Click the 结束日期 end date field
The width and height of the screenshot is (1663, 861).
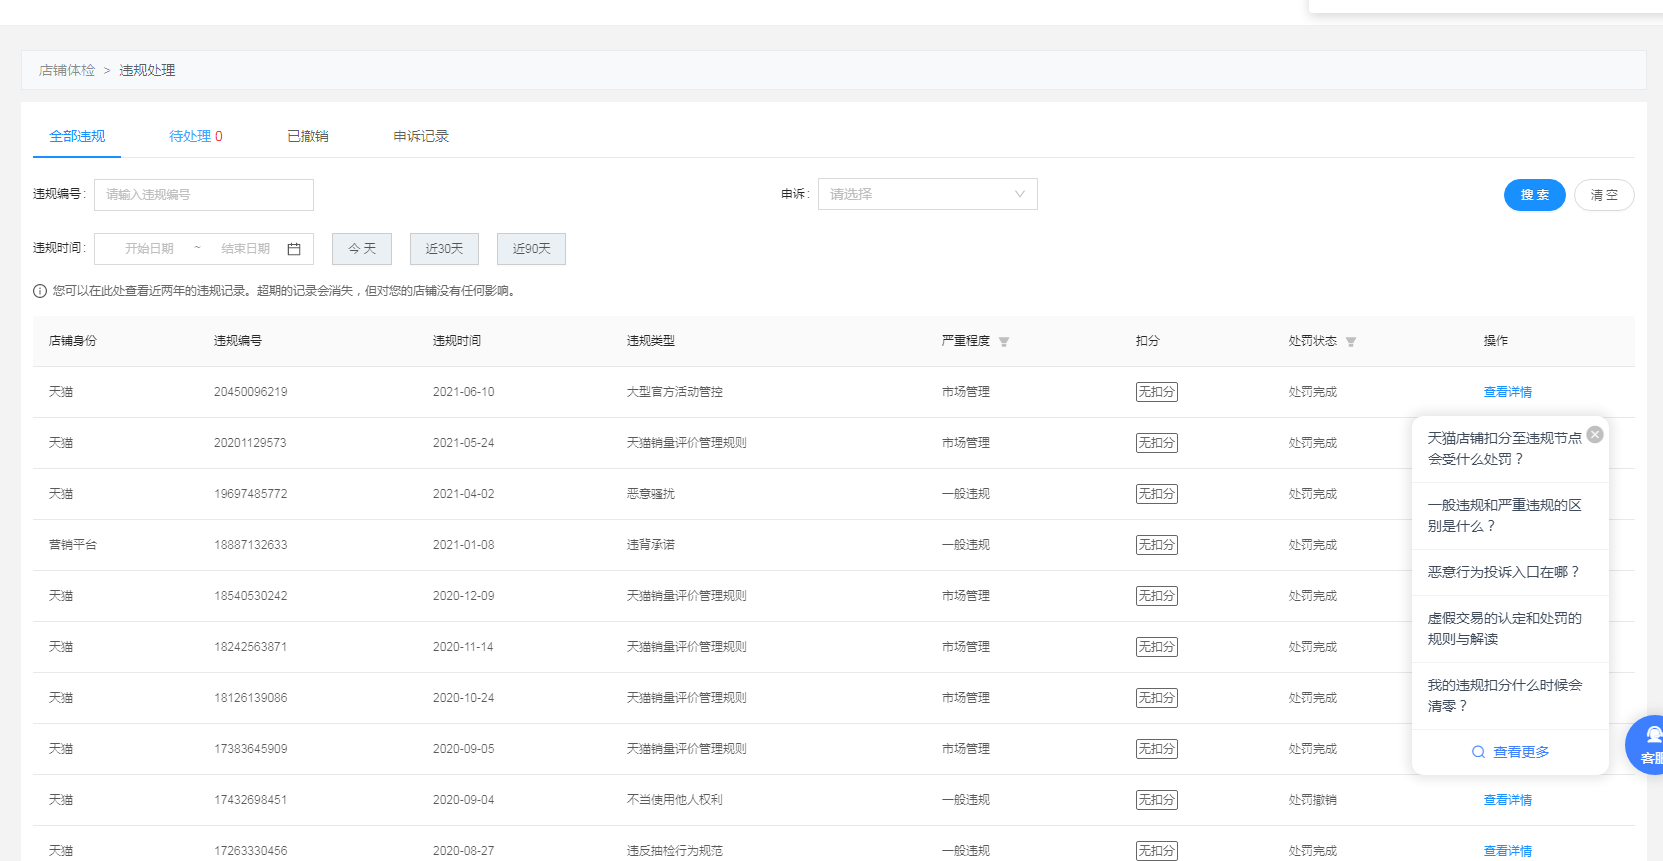245,249
